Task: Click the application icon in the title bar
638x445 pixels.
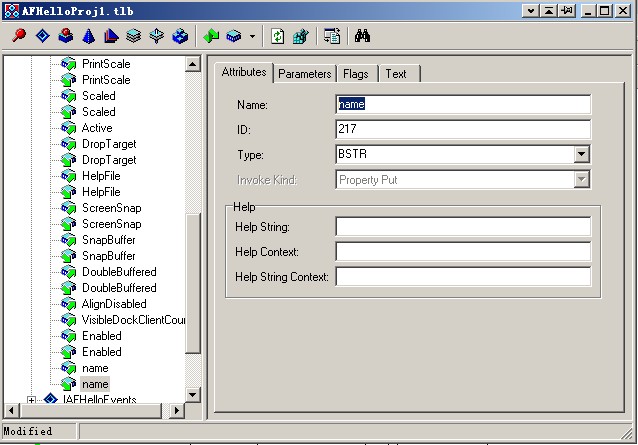Action: [x=12, y=11]
